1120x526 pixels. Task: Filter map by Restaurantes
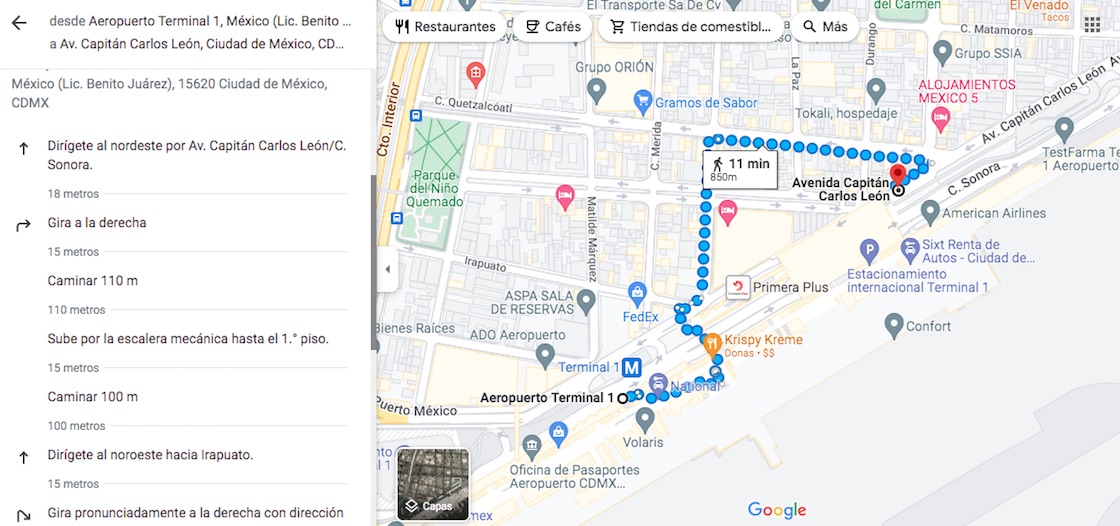coord(446,27)
